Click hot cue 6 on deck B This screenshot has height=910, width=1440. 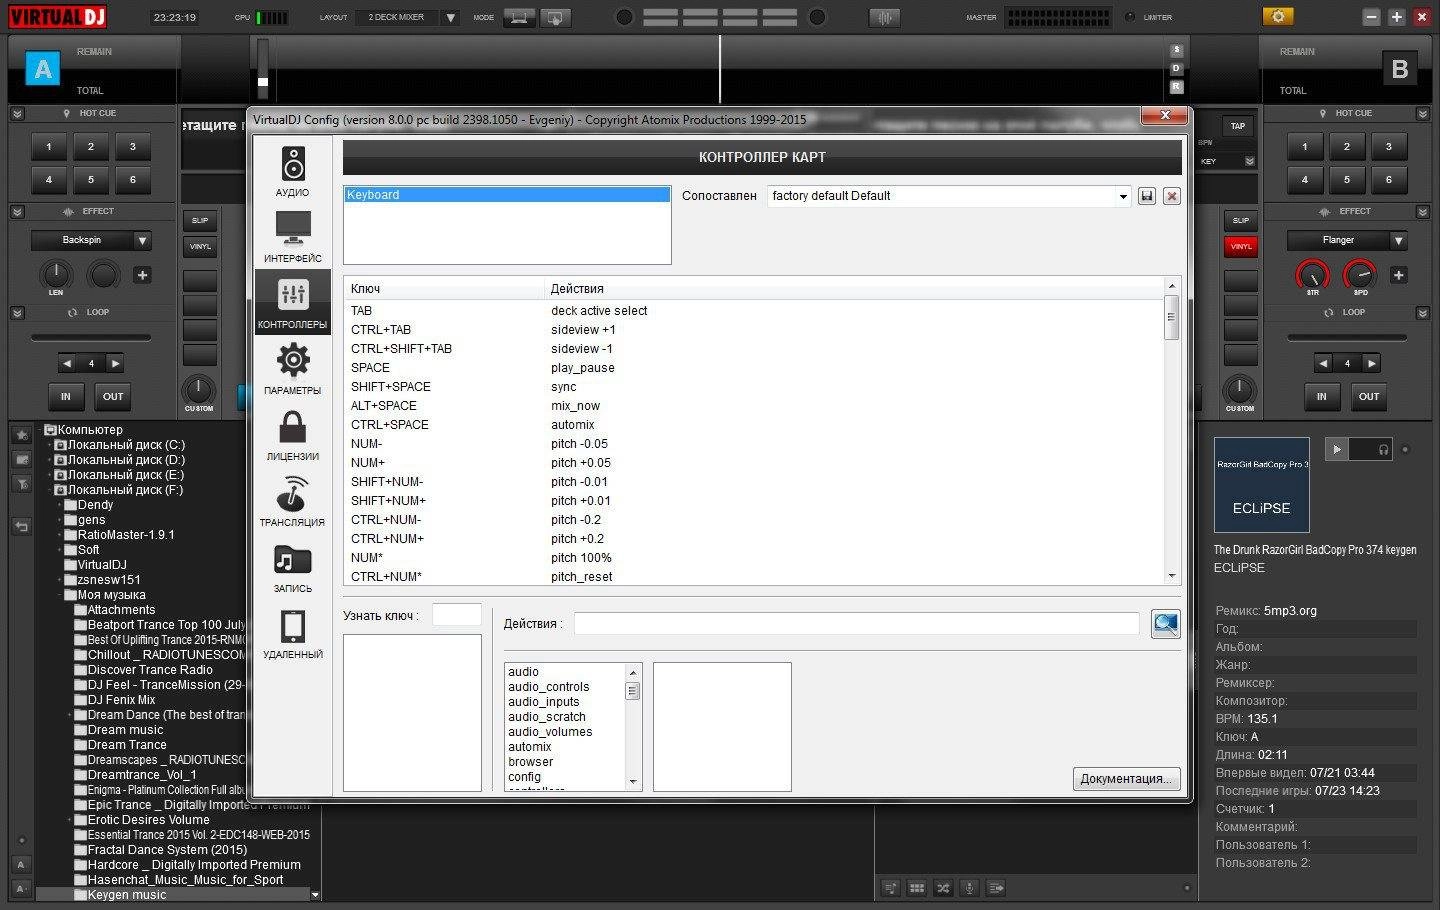tap(1389, 180)
